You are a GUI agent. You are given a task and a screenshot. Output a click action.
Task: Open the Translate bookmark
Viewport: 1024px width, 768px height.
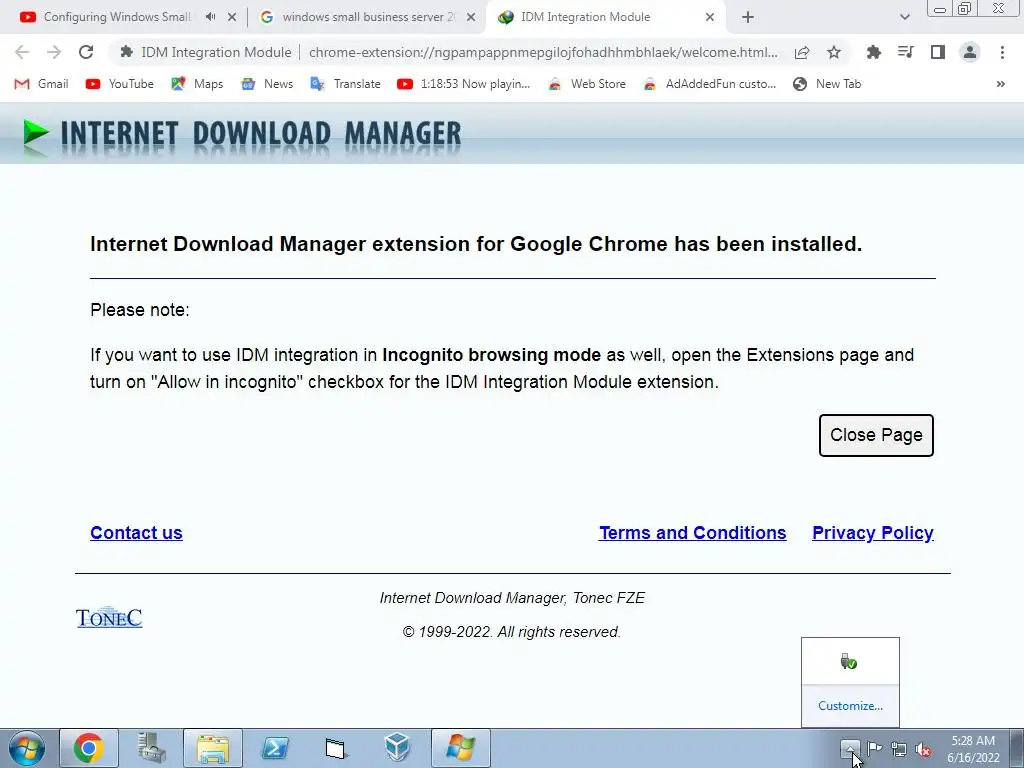pyautogui.click(x=345, y=84)
